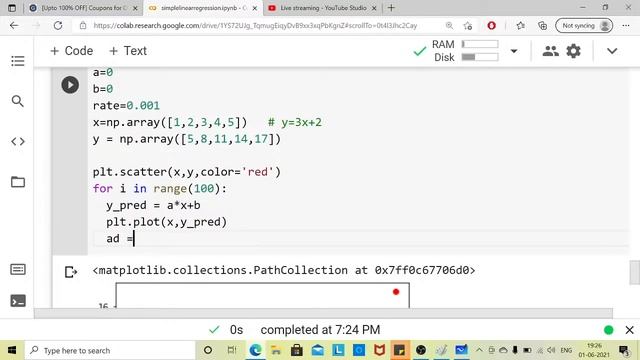Click the green connection status dot
This screenshot has height=360, width=640.
[x=609, y=330]
